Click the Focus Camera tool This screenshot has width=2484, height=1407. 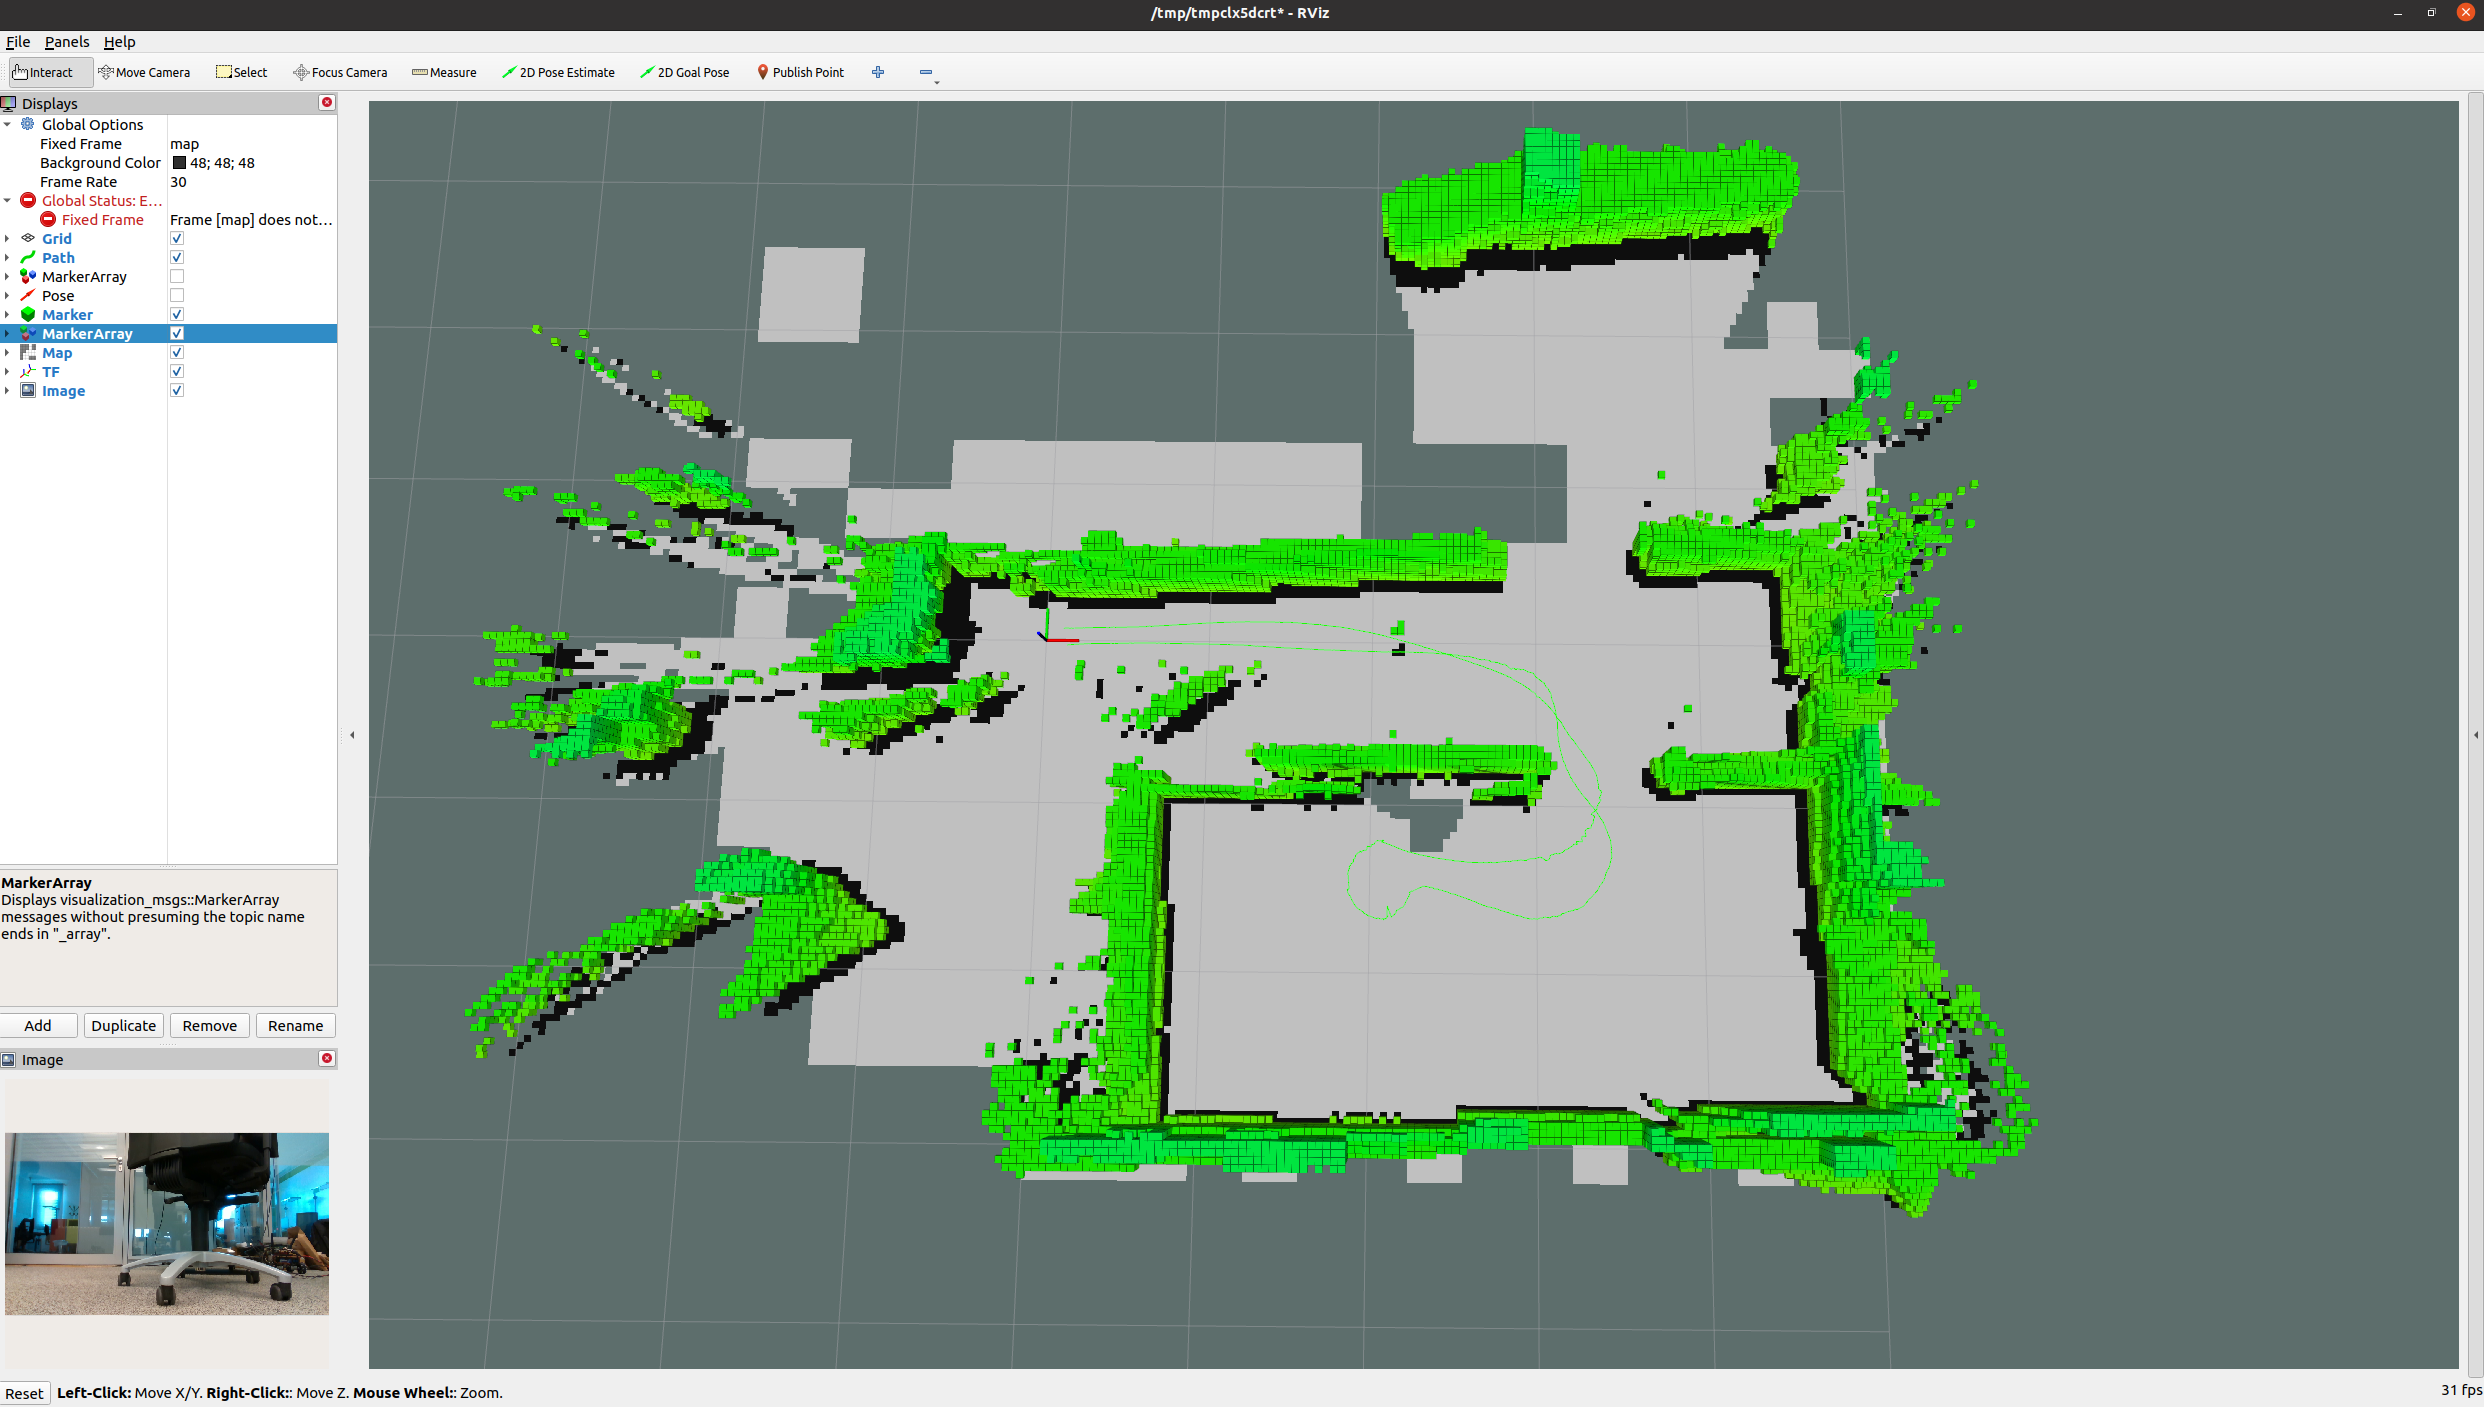tap(340, 72)
